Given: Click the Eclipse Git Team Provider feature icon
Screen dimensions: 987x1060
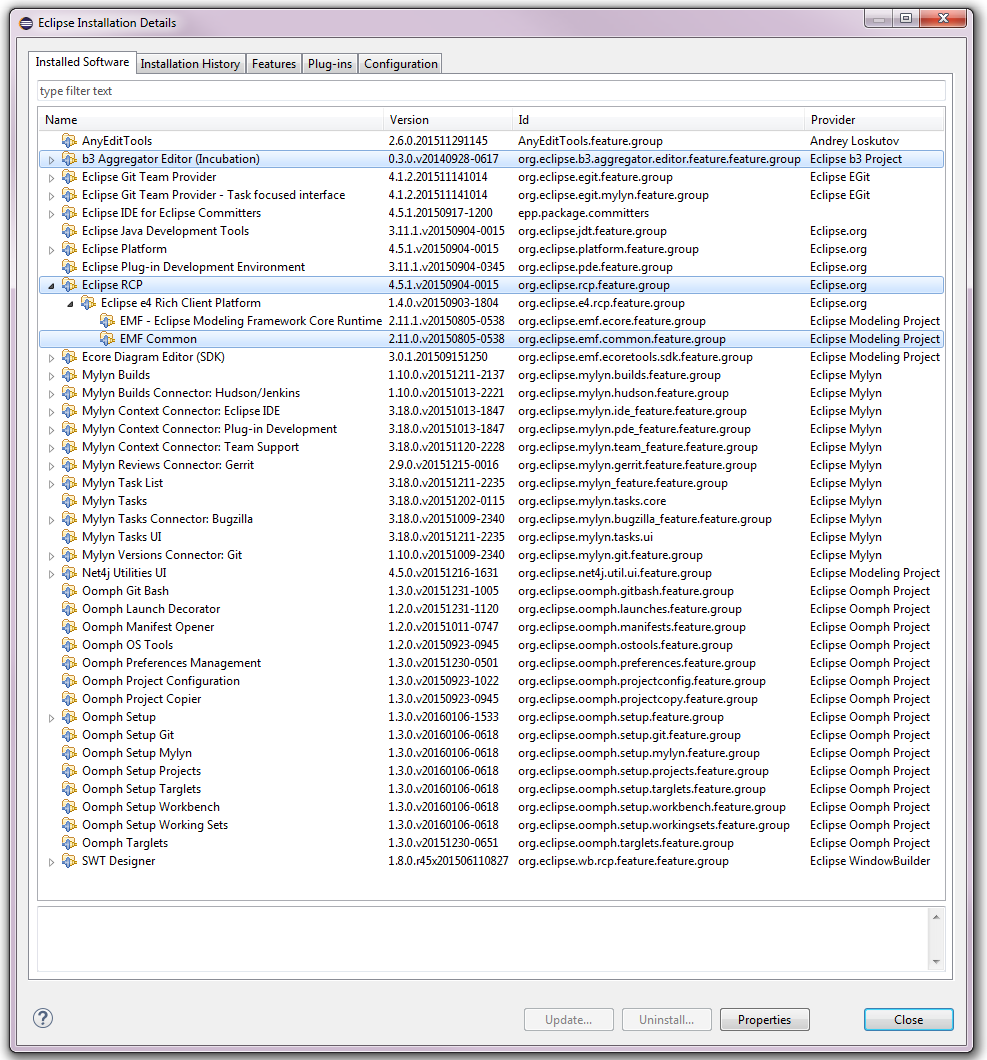Looking at the screenshot, I should tap(69, 176).
